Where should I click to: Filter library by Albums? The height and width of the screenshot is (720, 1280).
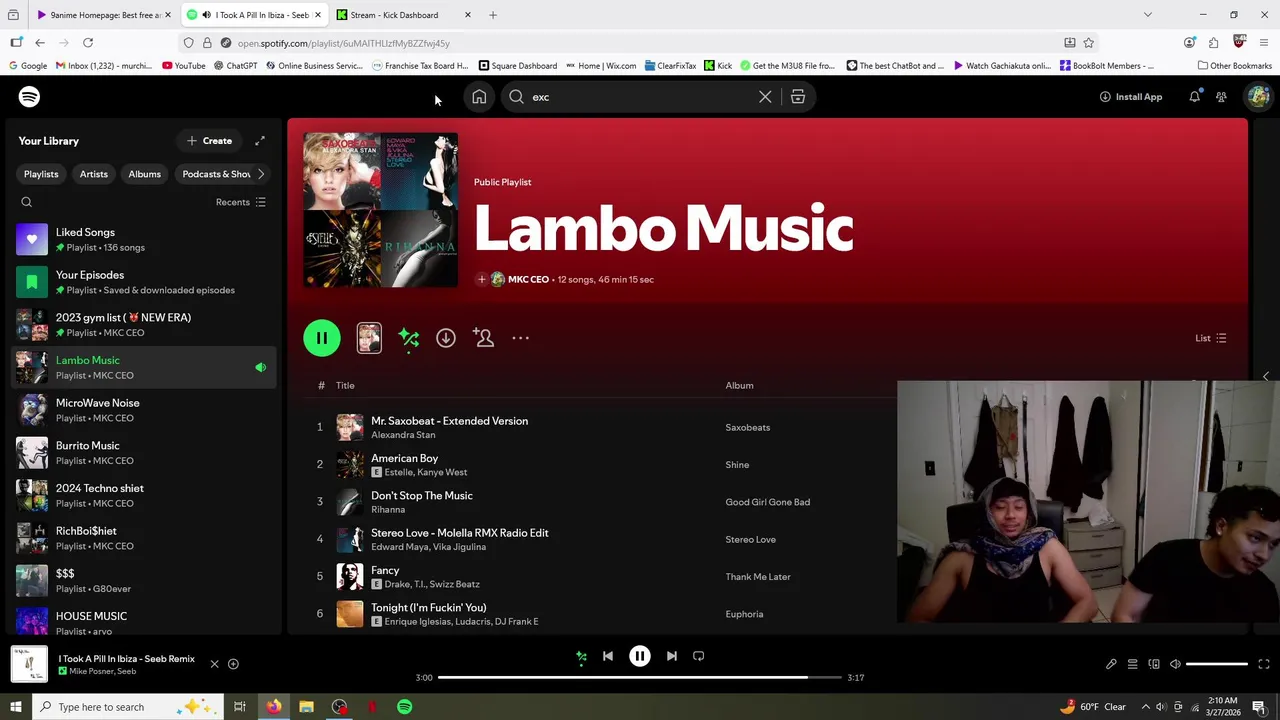tap(144, 174)
